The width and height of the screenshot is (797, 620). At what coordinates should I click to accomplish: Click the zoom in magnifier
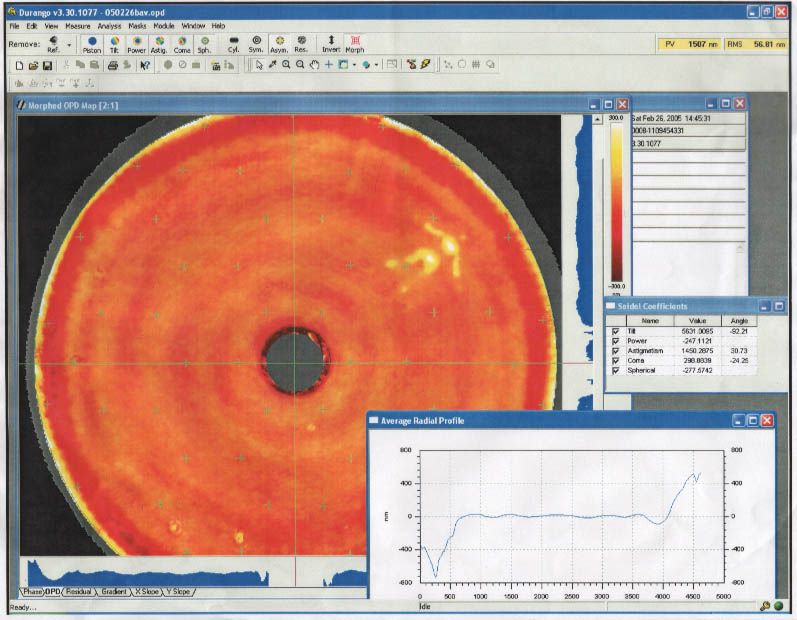(x=286, y=65)
